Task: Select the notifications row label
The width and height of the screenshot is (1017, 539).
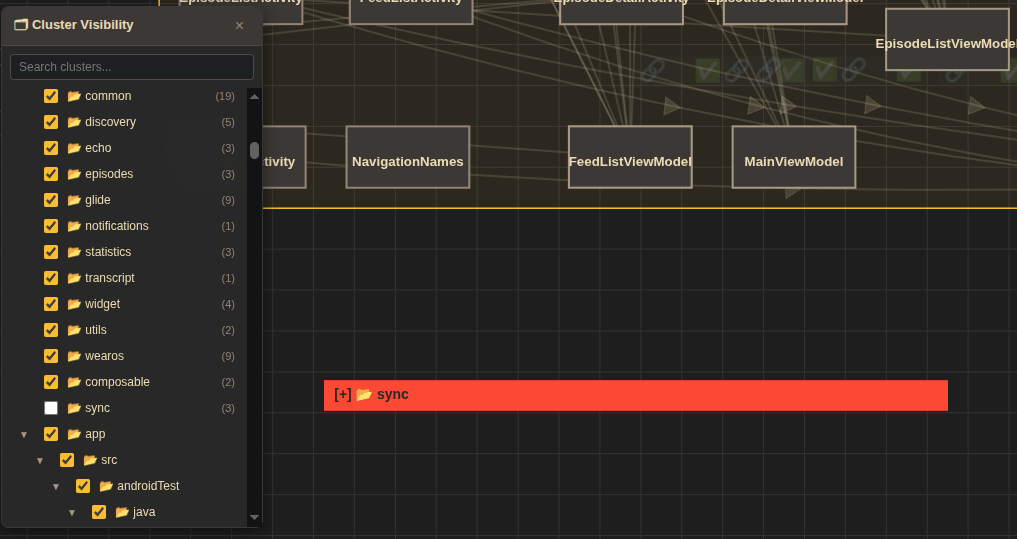Action: click(117, 226)
